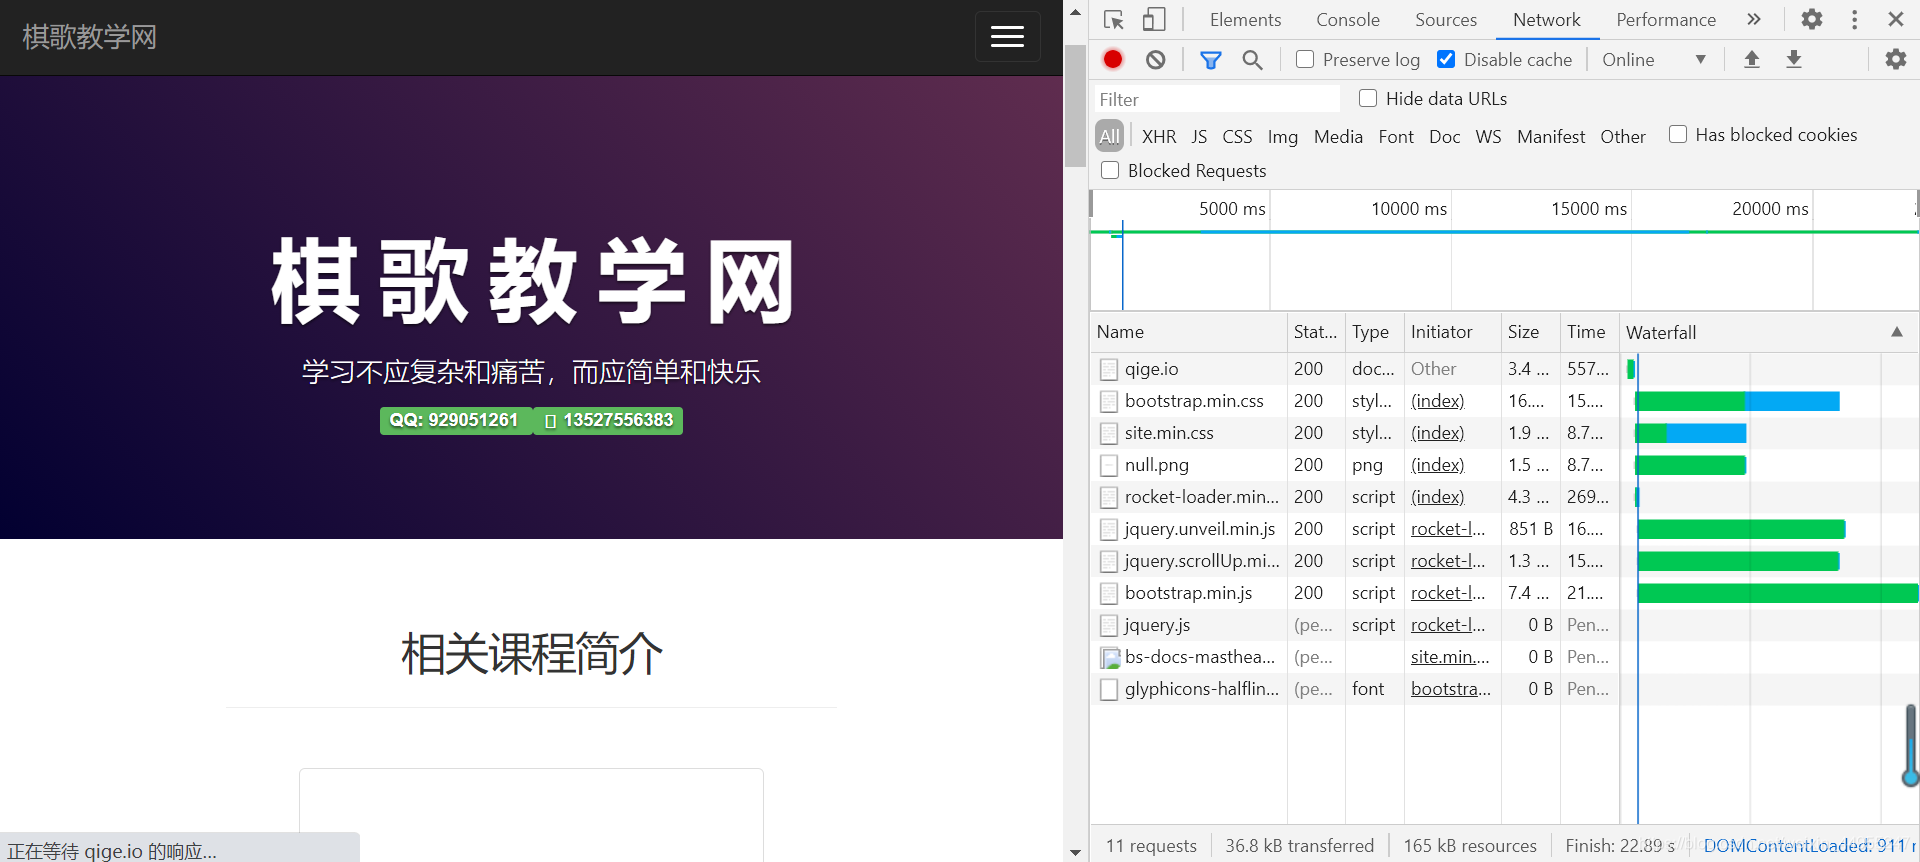The height and width of the screenshot is (862, 1920).
Task: Stop recording network log
Action: pyautogui.click(x=1113, y=60)
